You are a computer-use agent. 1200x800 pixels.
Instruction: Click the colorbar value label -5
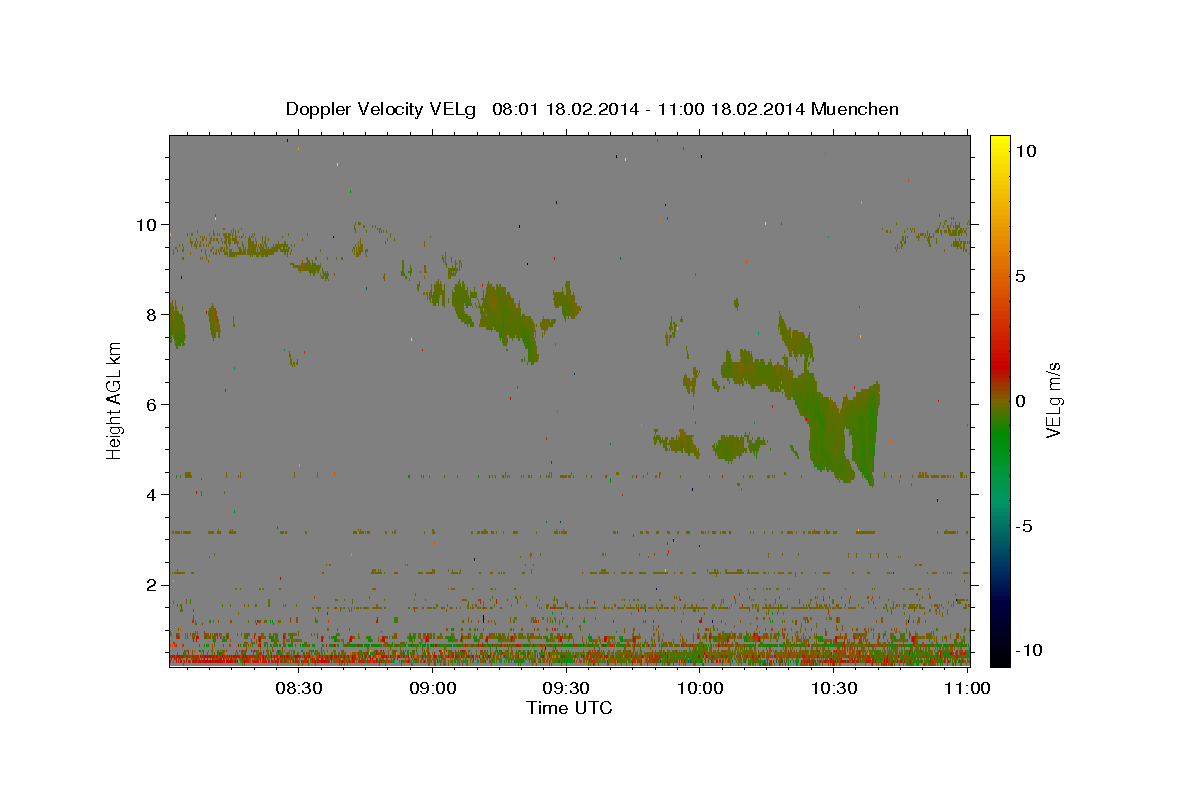coord(1024,526)
